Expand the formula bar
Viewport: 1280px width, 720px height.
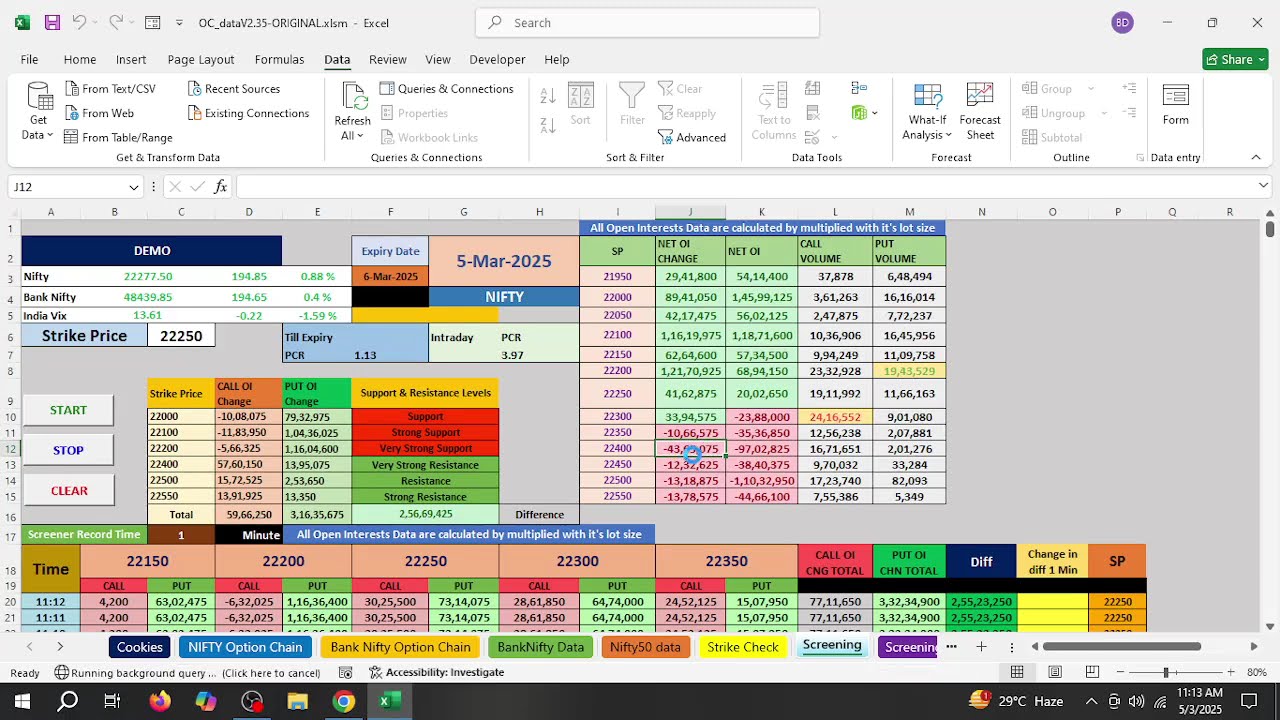tap(1264, 186)
